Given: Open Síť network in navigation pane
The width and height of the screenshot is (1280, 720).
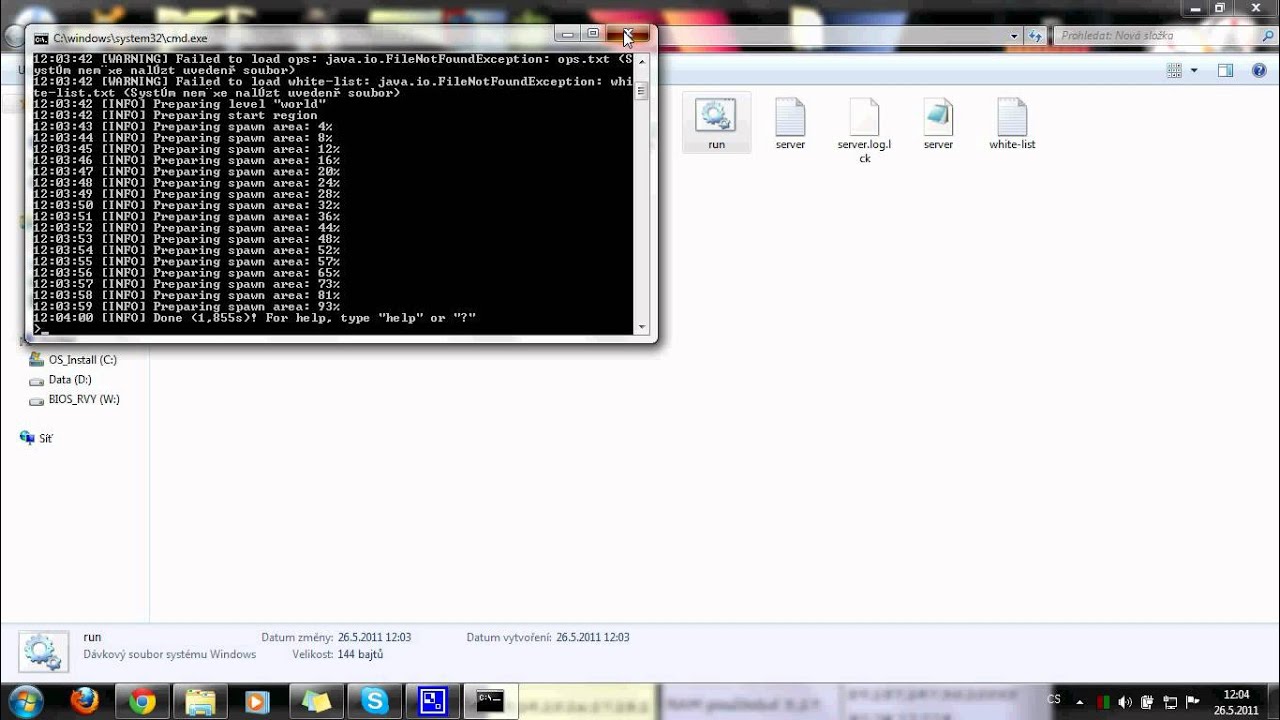Looking at the screenshot, I should [36, 438].
